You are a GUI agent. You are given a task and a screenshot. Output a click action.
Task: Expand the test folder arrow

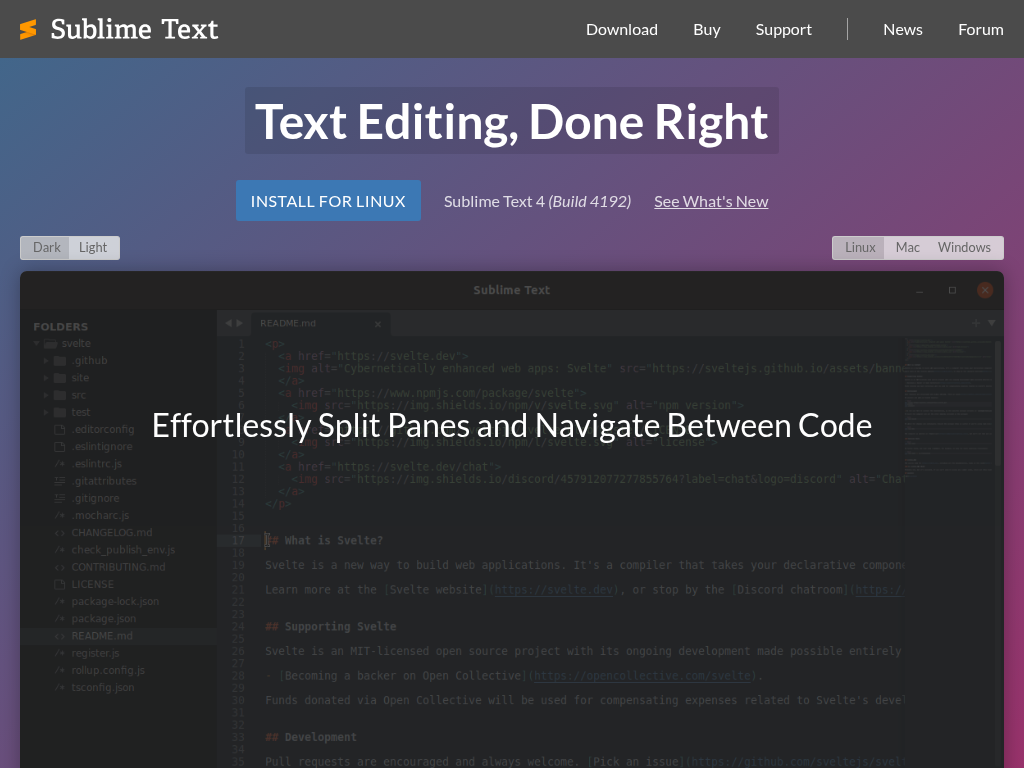point(46,412)
